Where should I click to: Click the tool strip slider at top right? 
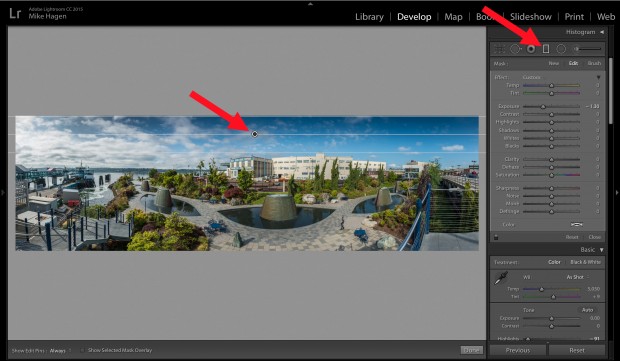(588, 49)
